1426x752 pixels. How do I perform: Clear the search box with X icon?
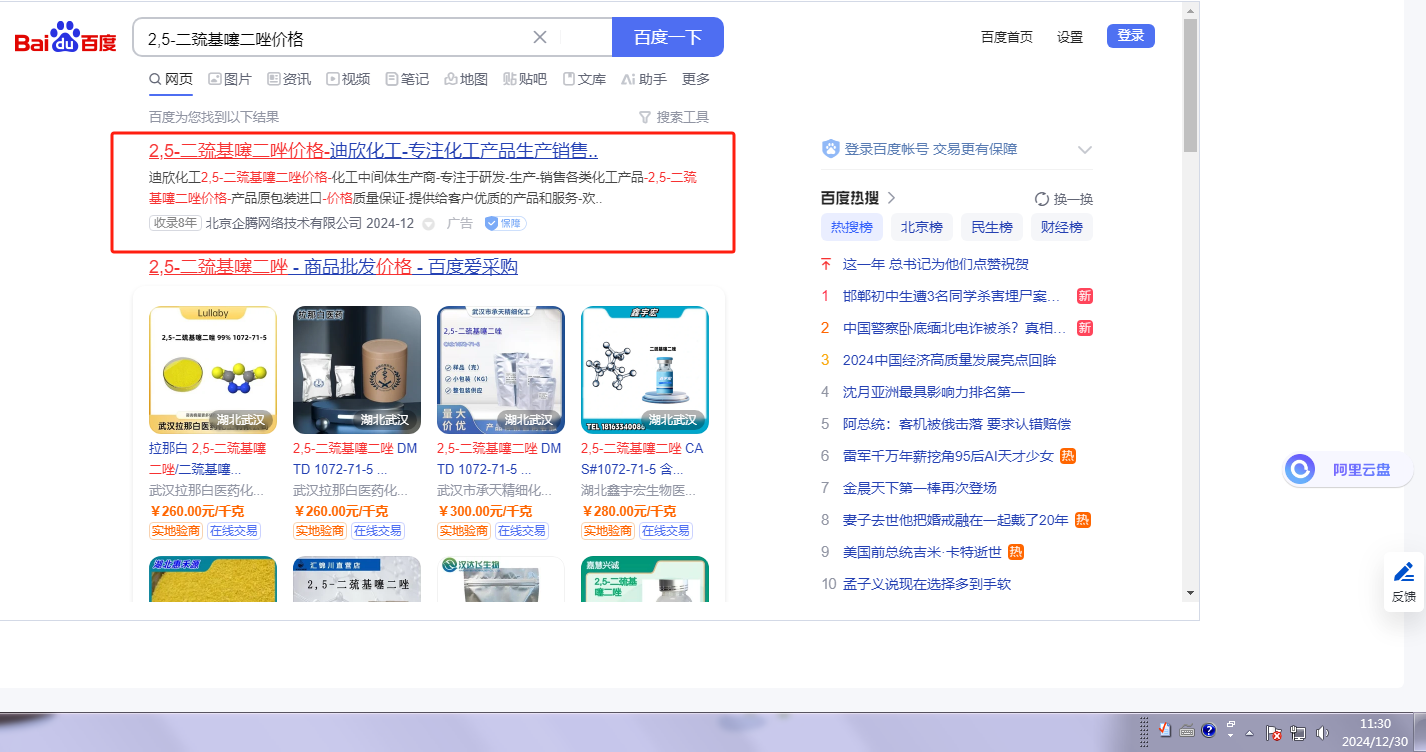coord(540,38)
